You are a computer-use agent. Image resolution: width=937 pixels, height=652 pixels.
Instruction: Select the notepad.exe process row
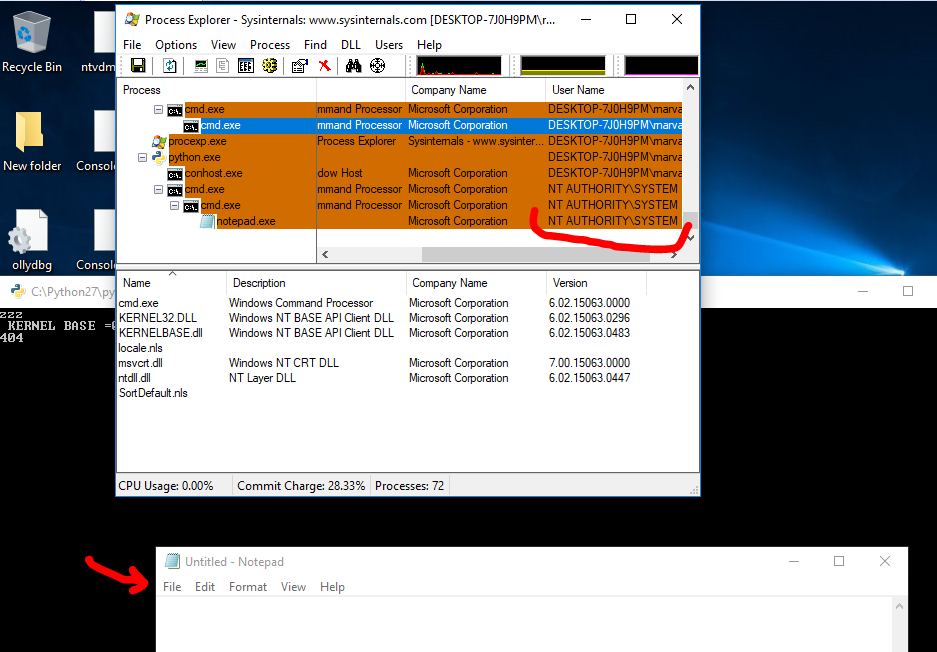tap(245, 221)
